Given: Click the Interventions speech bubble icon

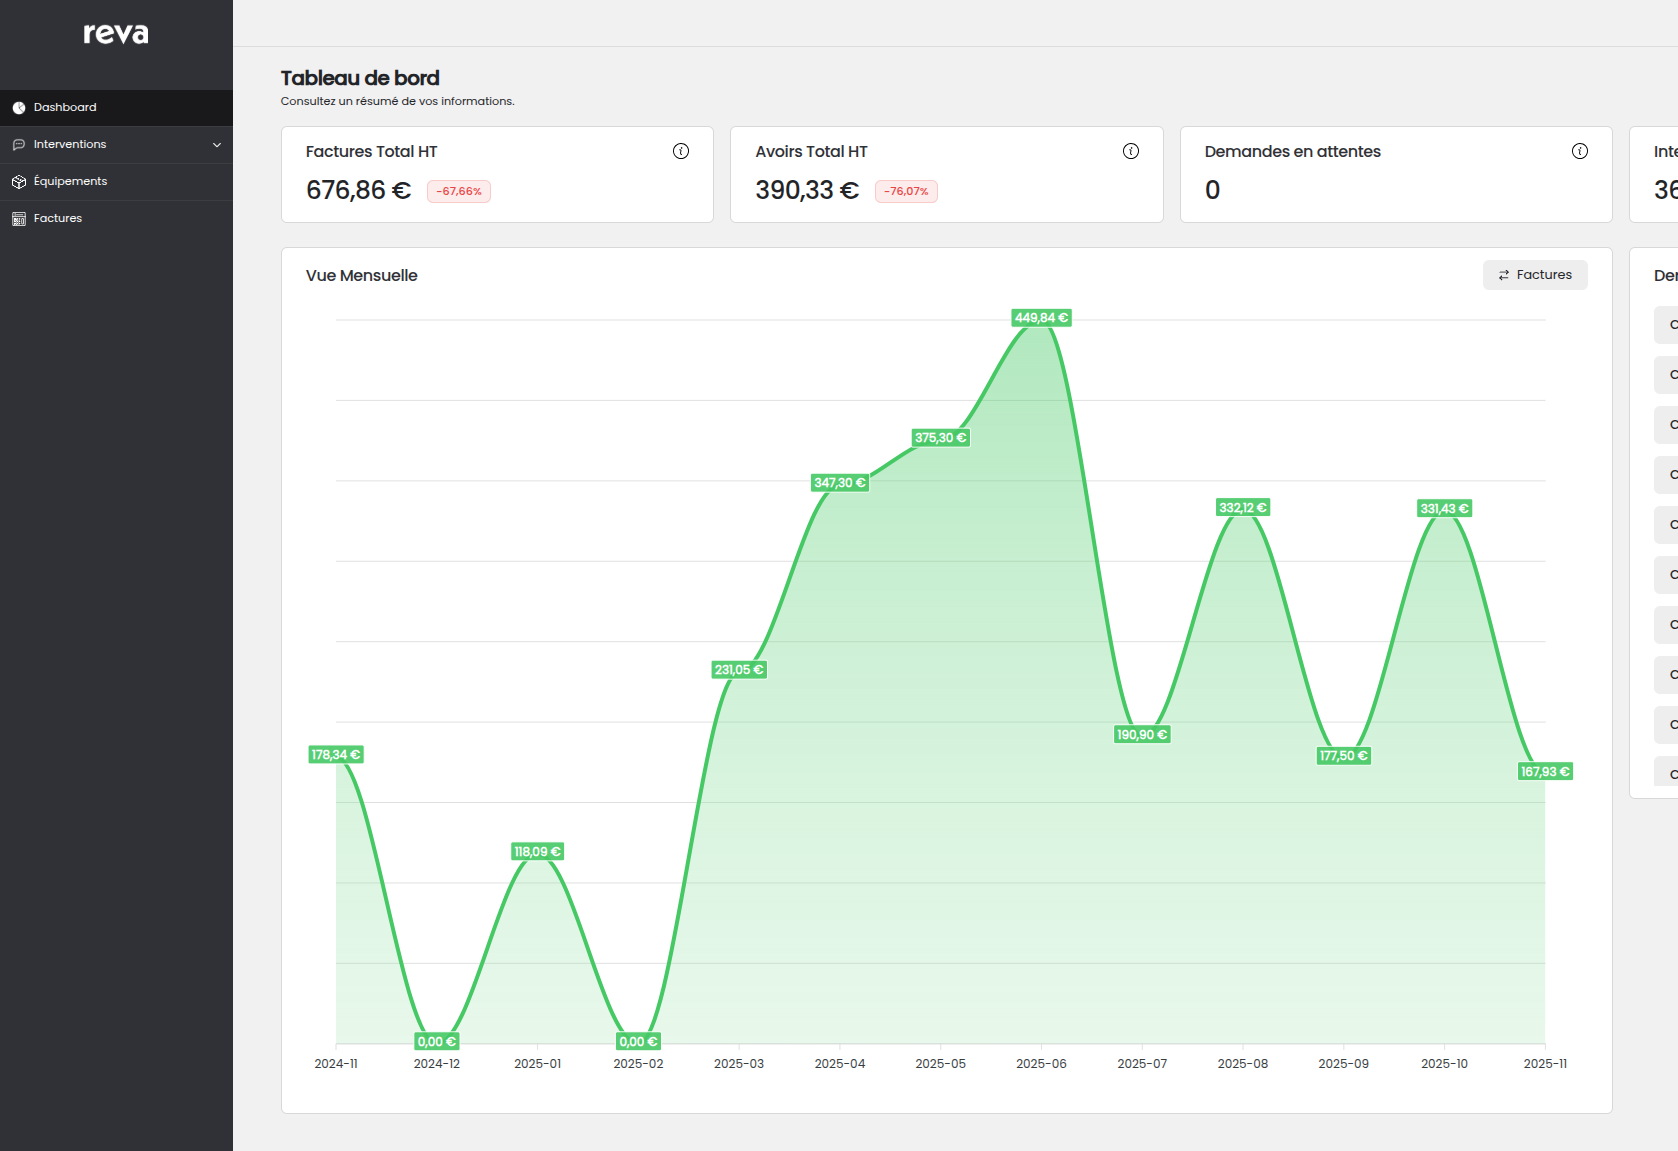Looking at the screenshot, I should pos(19,145).
